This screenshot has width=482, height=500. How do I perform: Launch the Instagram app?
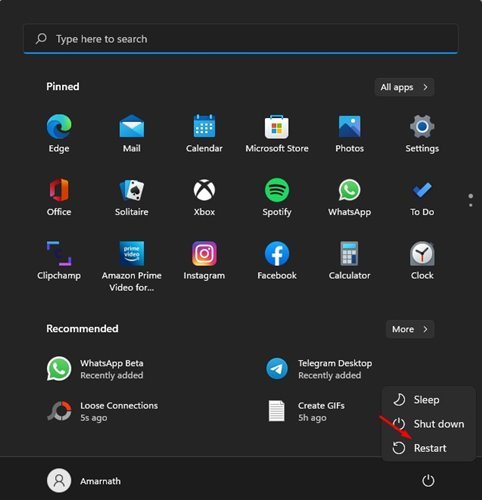click(204, 261)
